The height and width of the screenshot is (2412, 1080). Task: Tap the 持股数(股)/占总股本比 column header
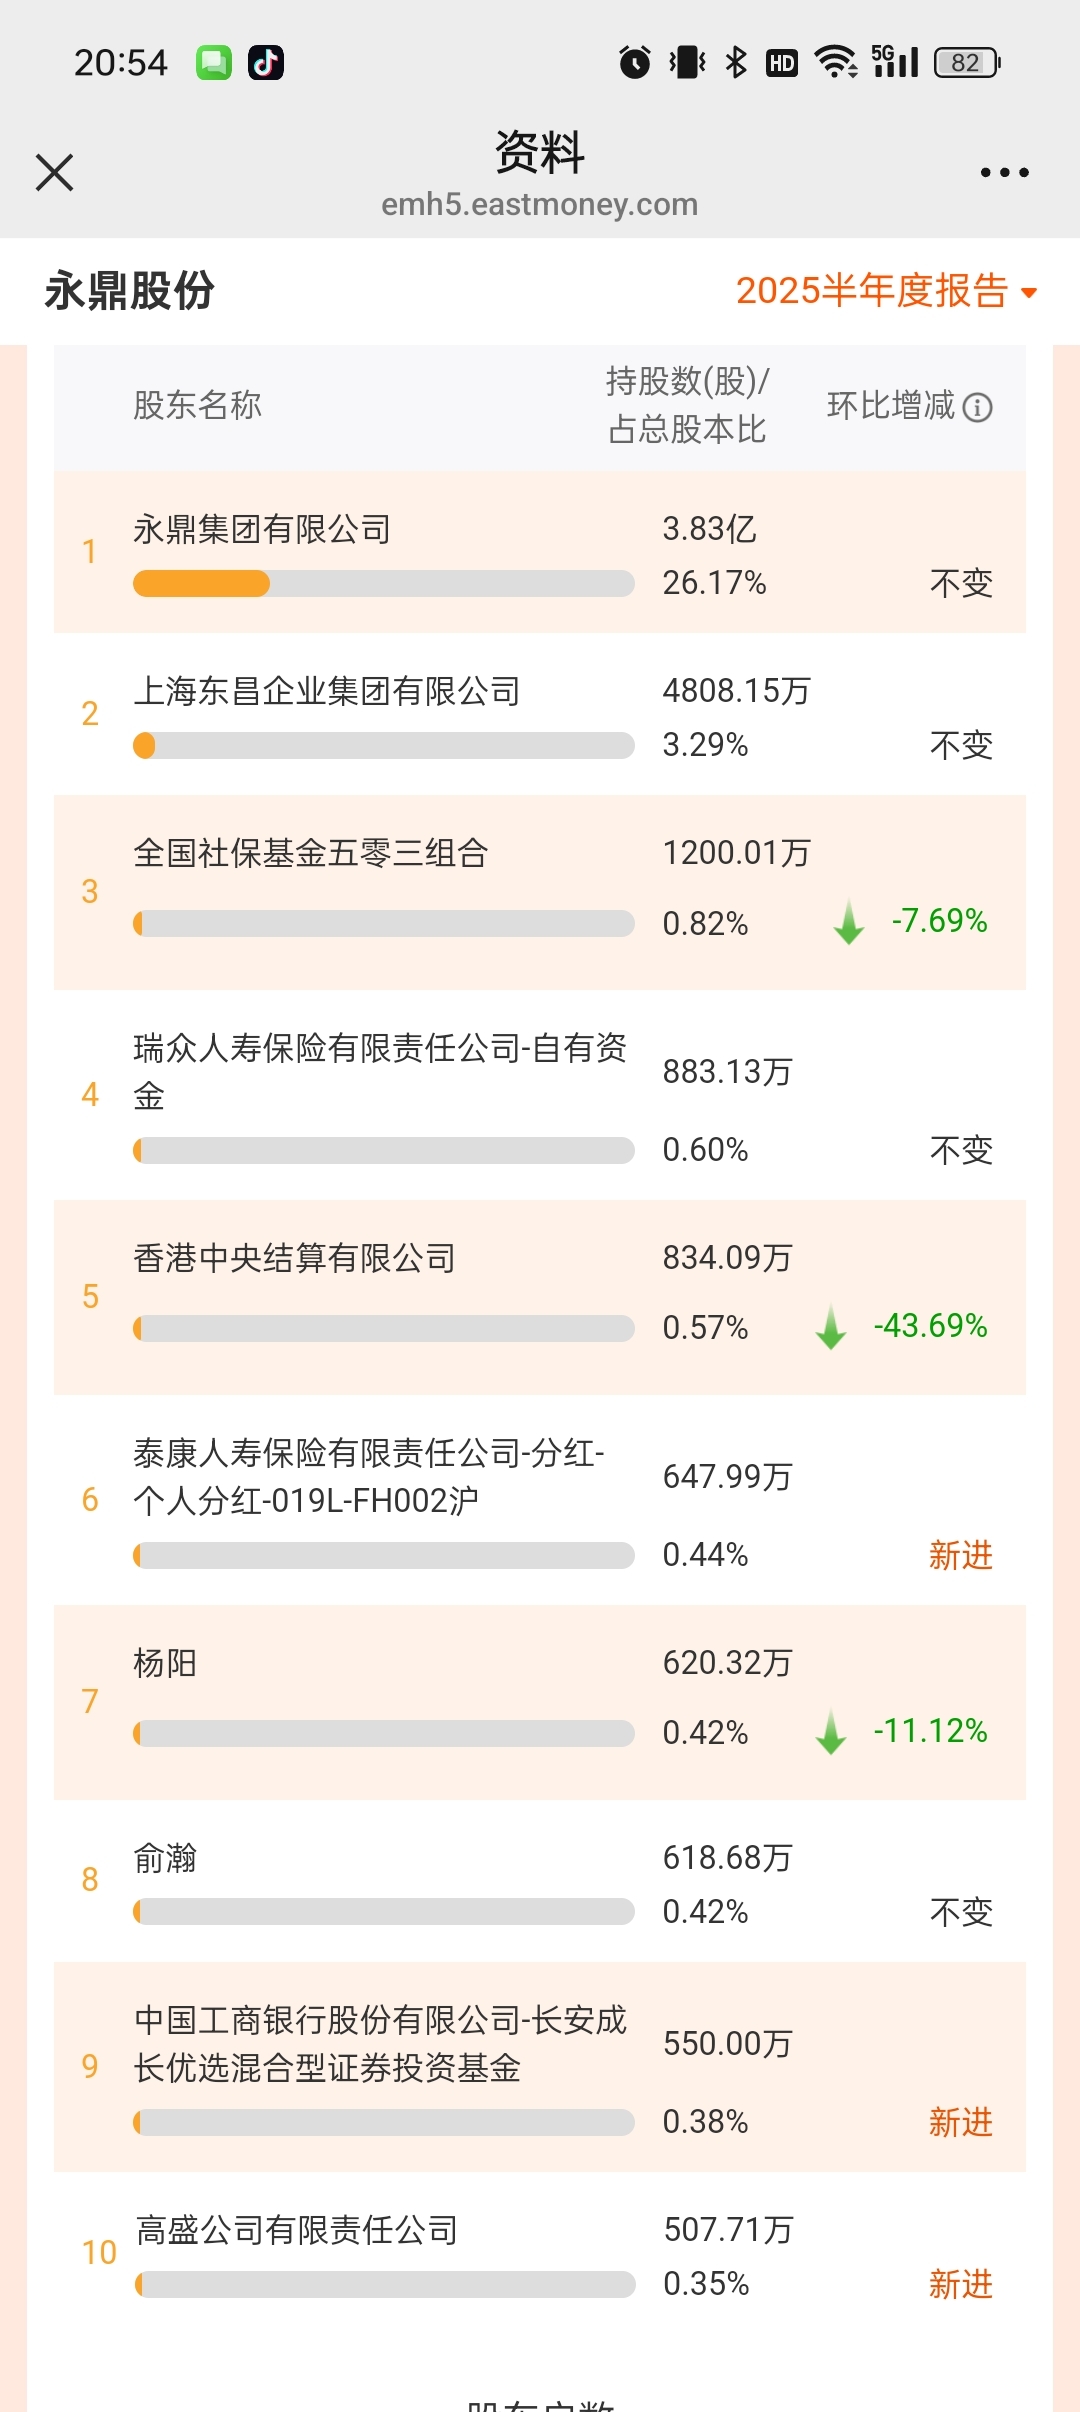(687, 405)
